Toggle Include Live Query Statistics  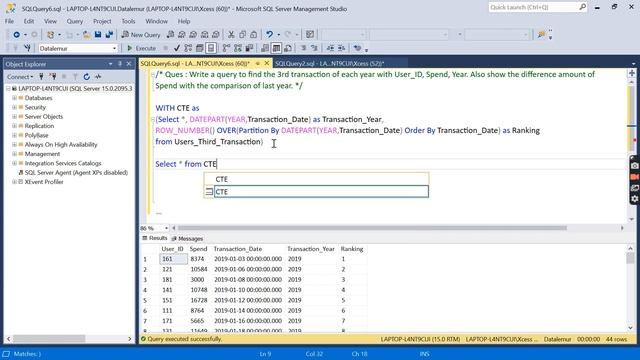click(x=238, y=48)
